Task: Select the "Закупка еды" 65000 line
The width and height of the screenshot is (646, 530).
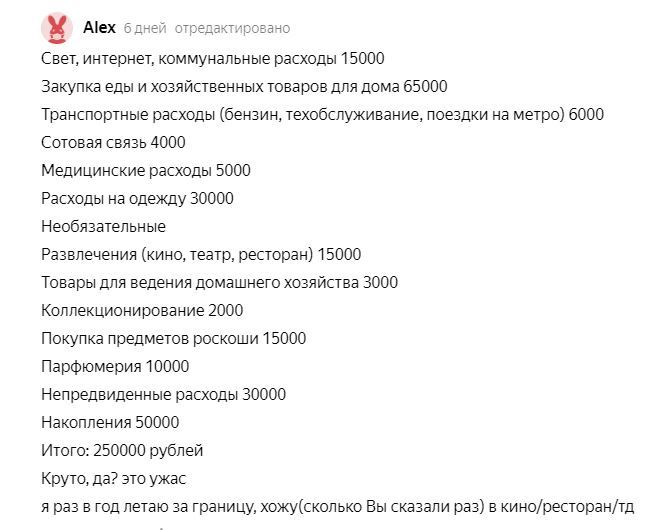Action: coord(244,87)
